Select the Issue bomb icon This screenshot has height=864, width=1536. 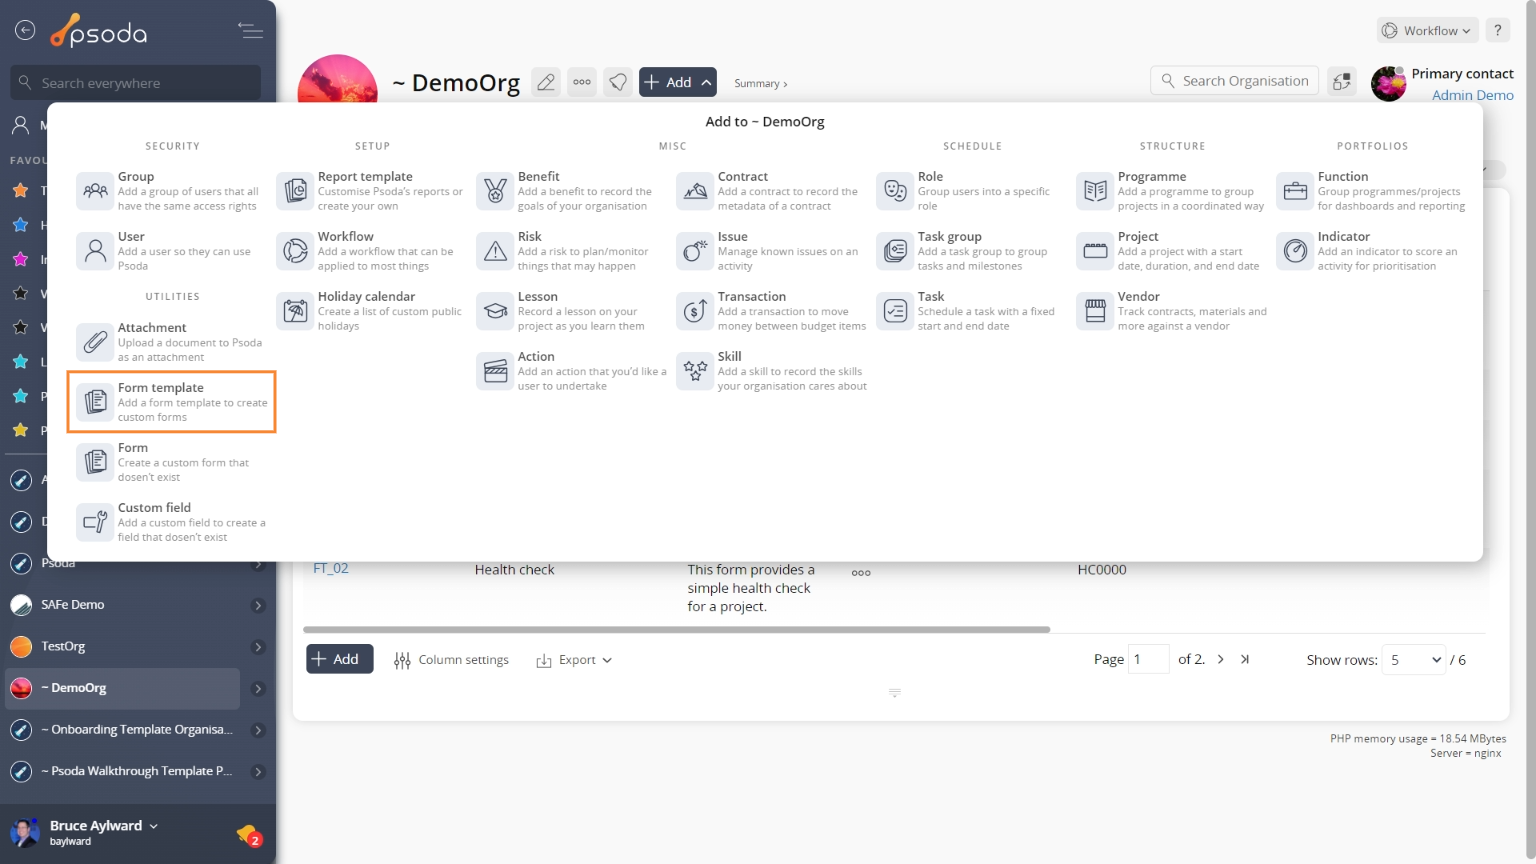[695, 251]
